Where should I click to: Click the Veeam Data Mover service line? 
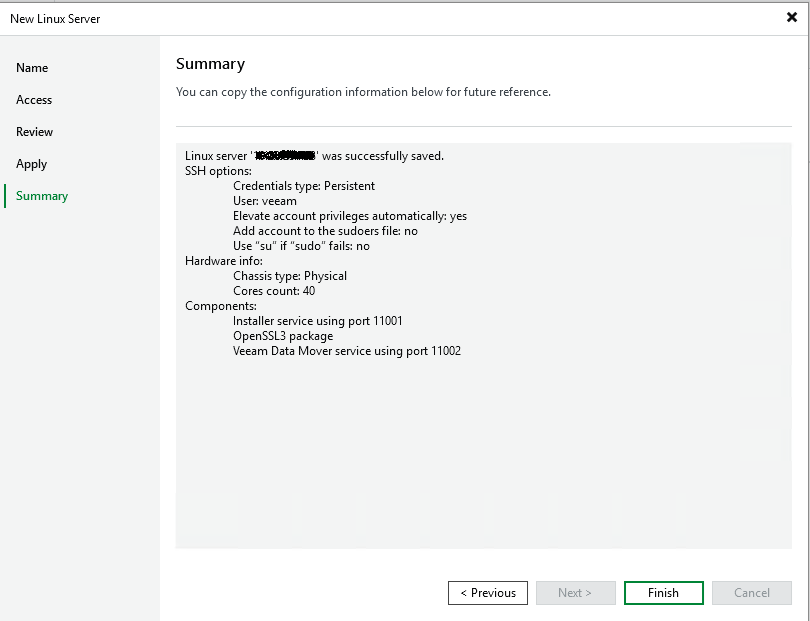[346, 351]
